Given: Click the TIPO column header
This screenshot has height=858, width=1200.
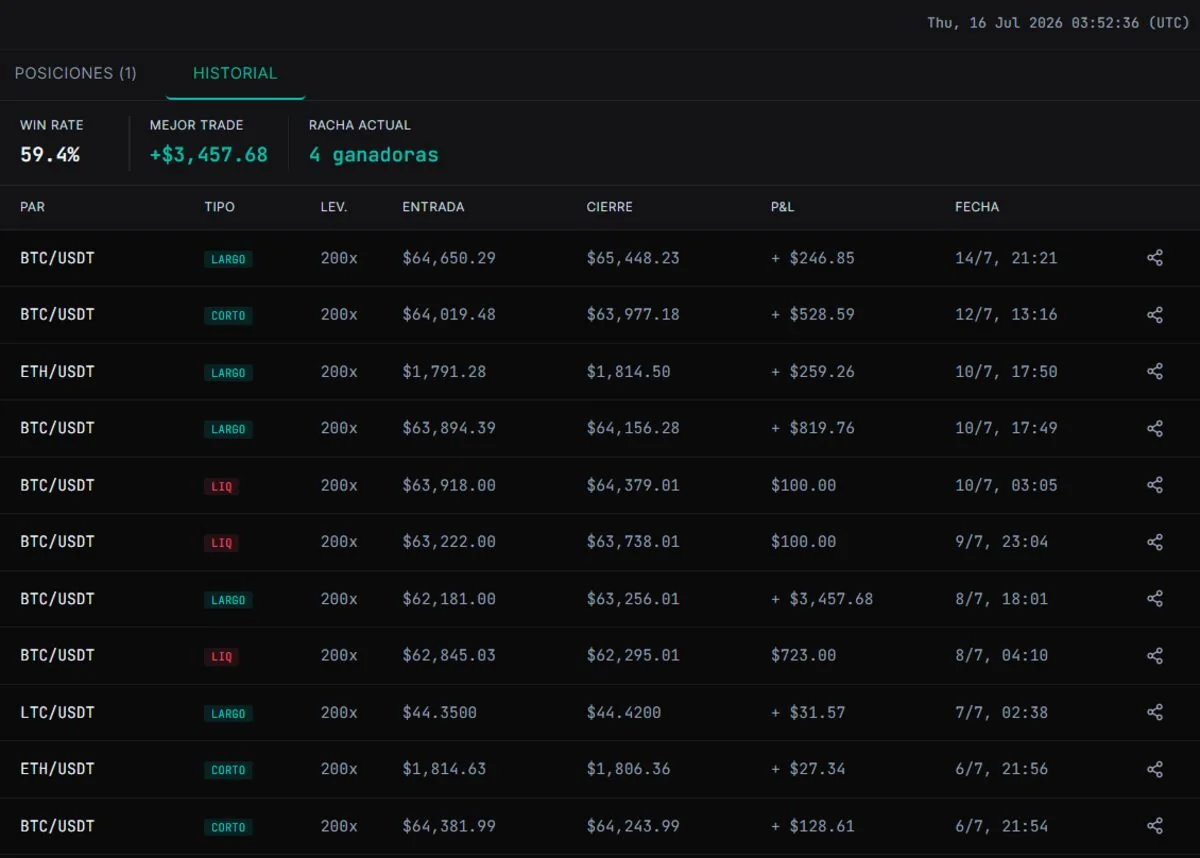Looking at the screenshot, I should [219, 207].
